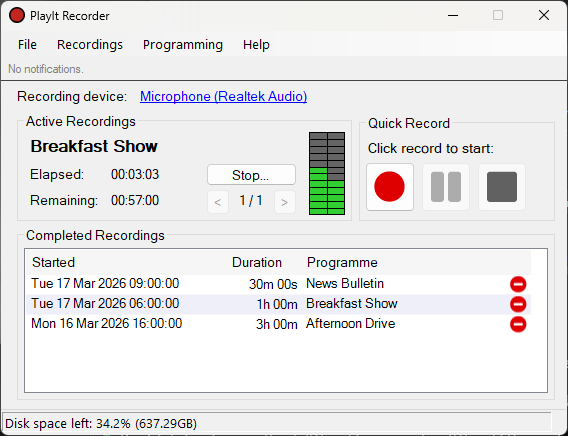Click the Disk space left status text

point(101,423)
